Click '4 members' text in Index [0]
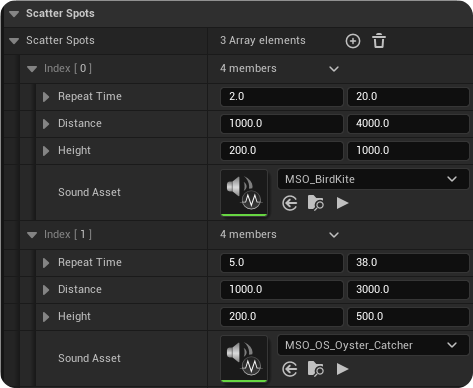This screenshot has width=473, height=388. coord(248,69)
